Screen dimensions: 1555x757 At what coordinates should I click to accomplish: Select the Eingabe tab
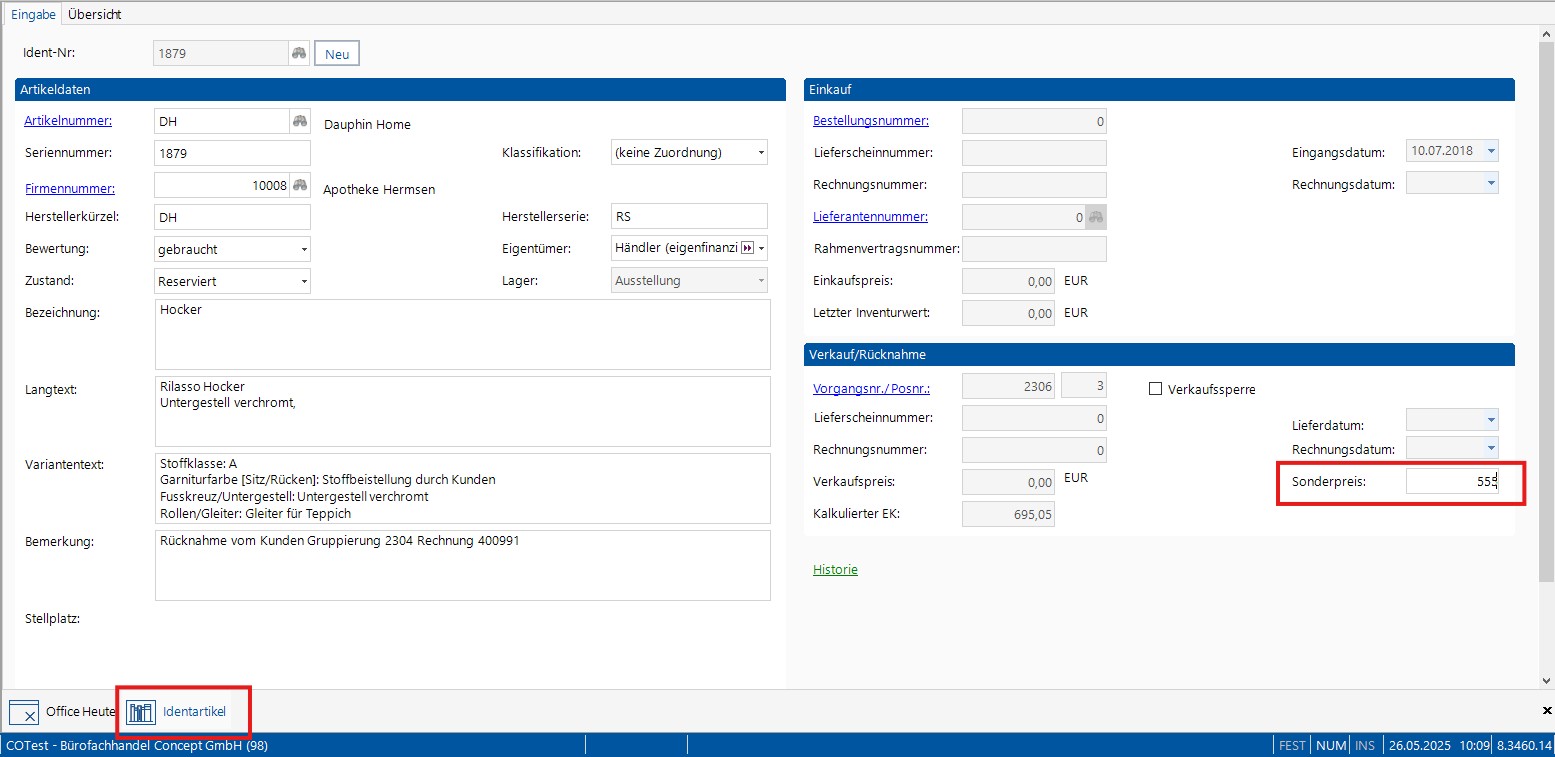point(33,14)
